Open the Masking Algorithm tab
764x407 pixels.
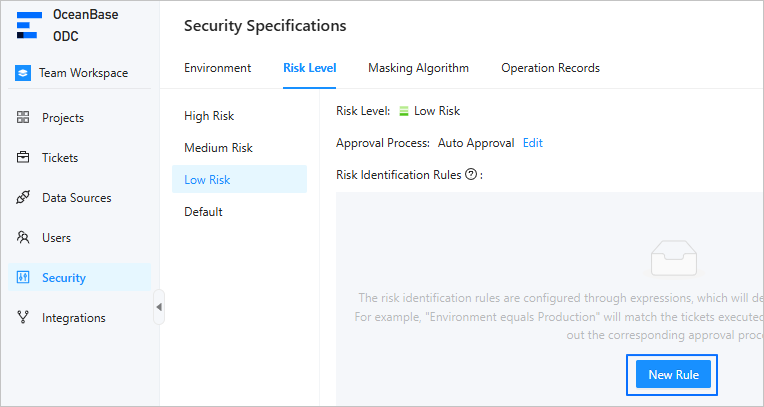(x=418, y=68)
